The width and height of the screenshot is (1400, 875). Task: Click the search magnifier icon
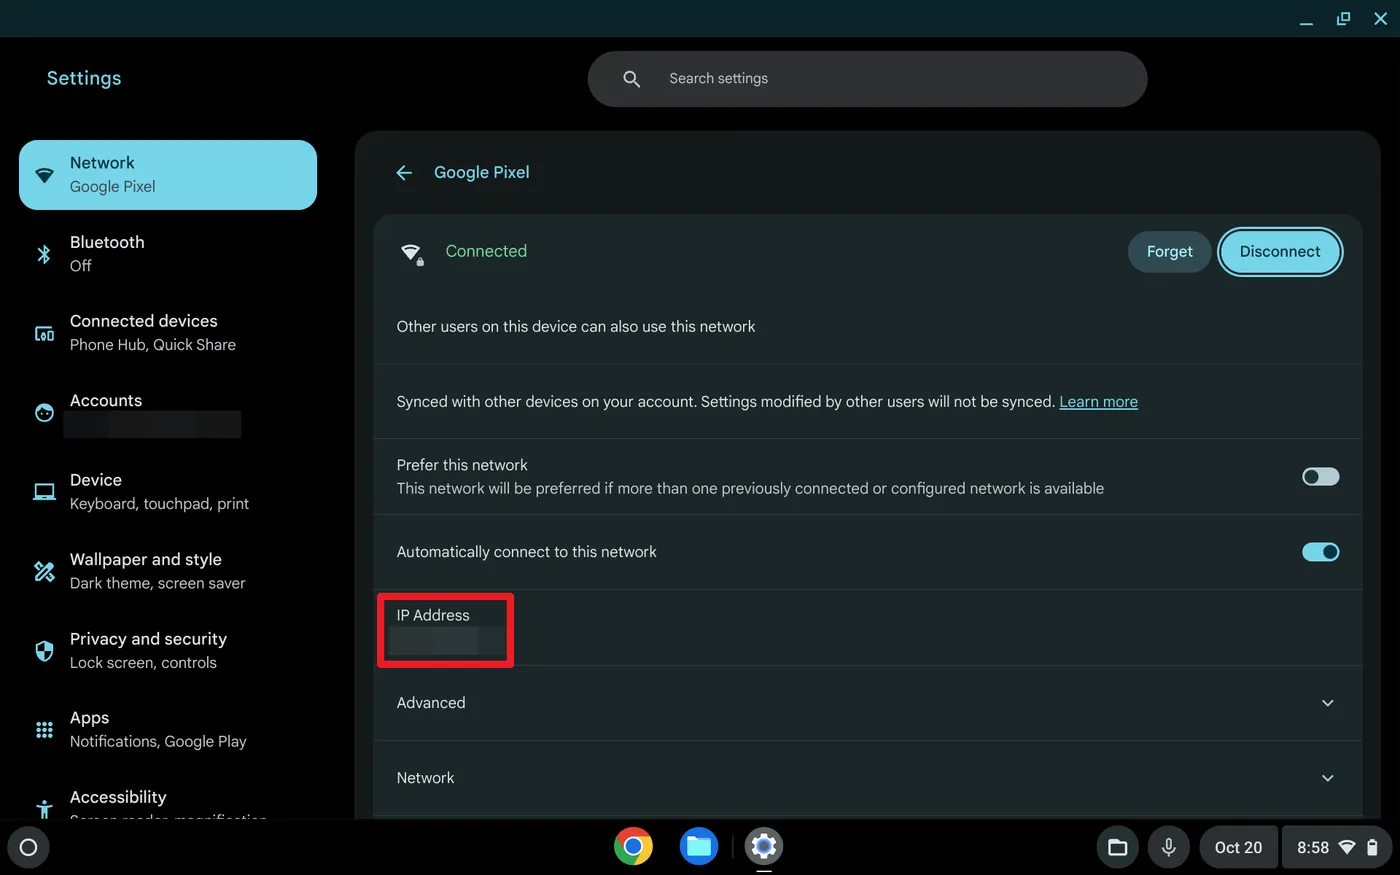pos(631,79)
